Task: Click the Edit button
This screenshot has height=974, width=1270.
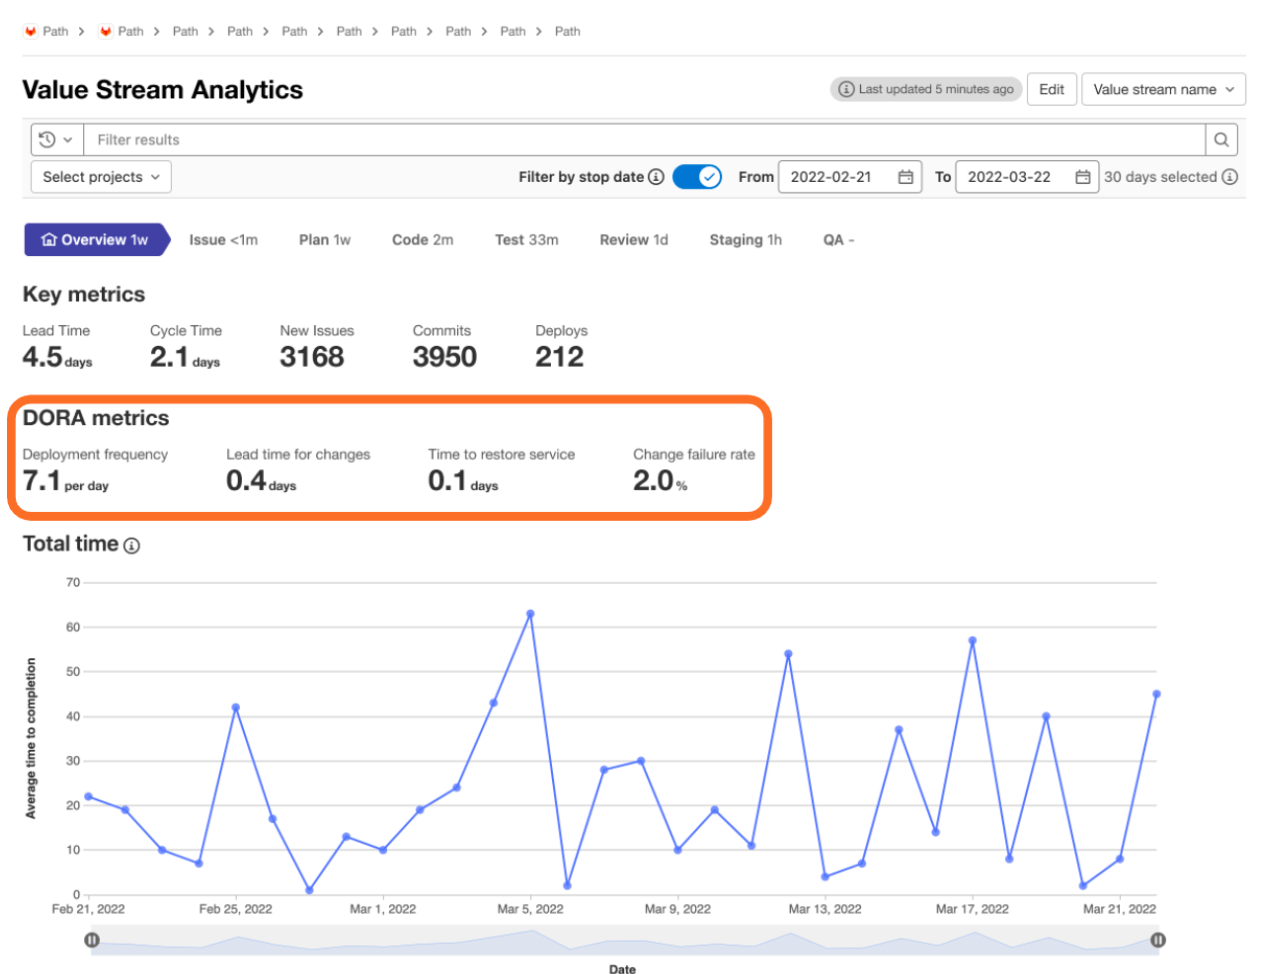Action: click(x=1051, y=89)
